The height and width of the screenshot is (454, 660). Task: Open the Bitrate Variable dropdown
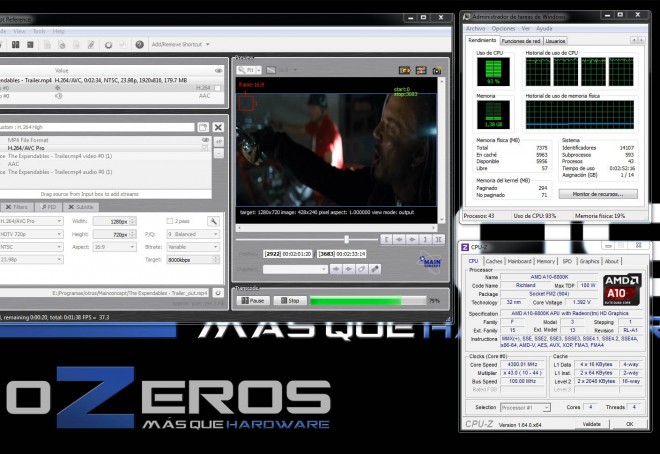pos(193,247)
